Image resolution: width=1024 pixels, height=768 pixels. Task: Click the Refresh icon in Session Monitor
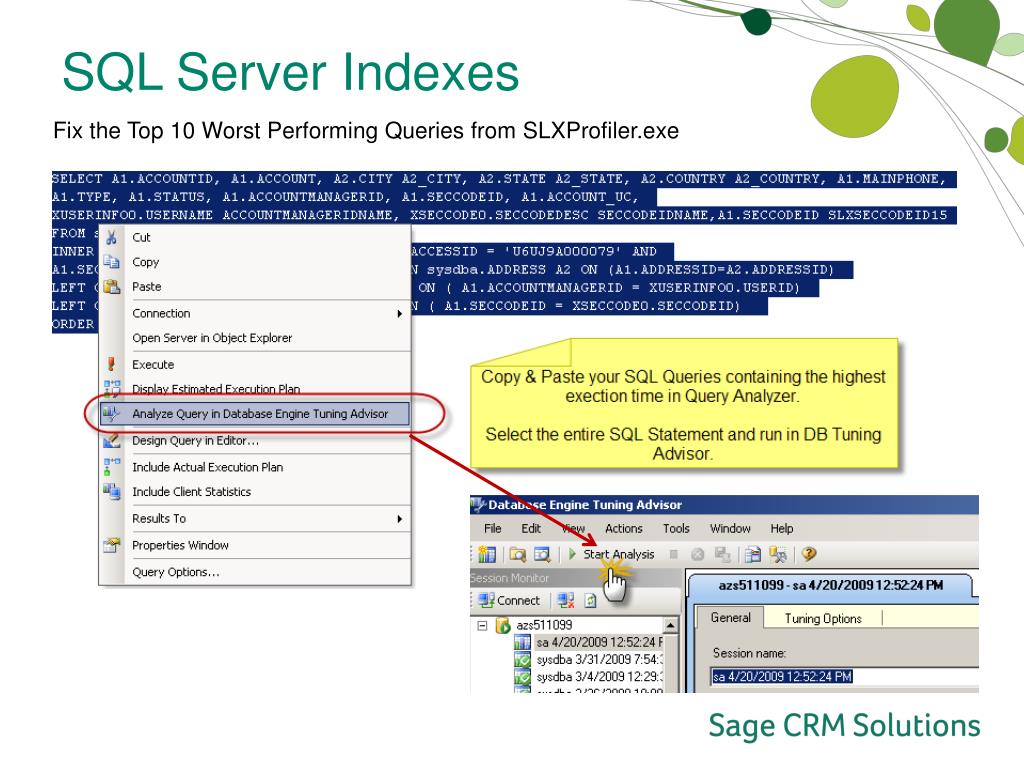[590, 600]
